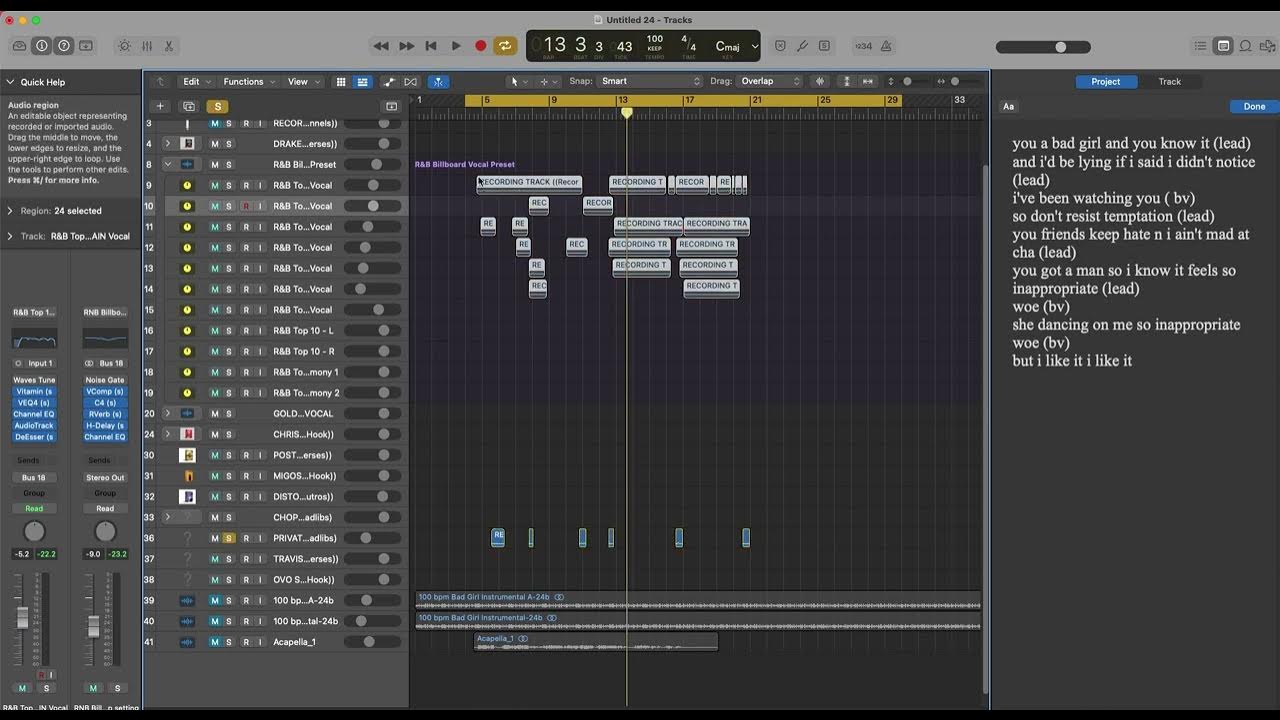The width and height of the screenshot is (1280, 720).
Task: Open the Toolbar button in control bar
Action: coord(86,46)
